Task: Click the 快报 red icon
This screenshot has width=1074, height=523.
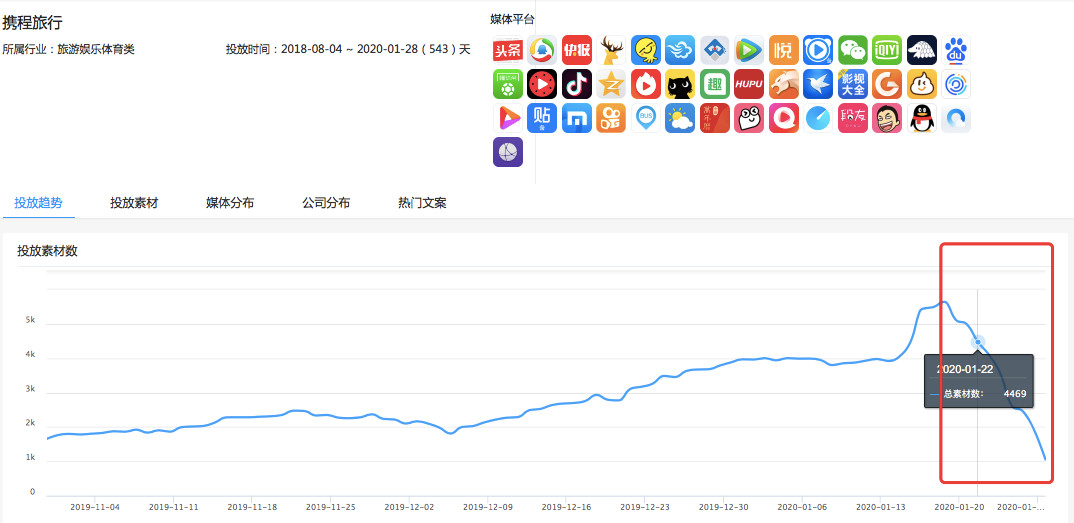Action: click(576, 51)
